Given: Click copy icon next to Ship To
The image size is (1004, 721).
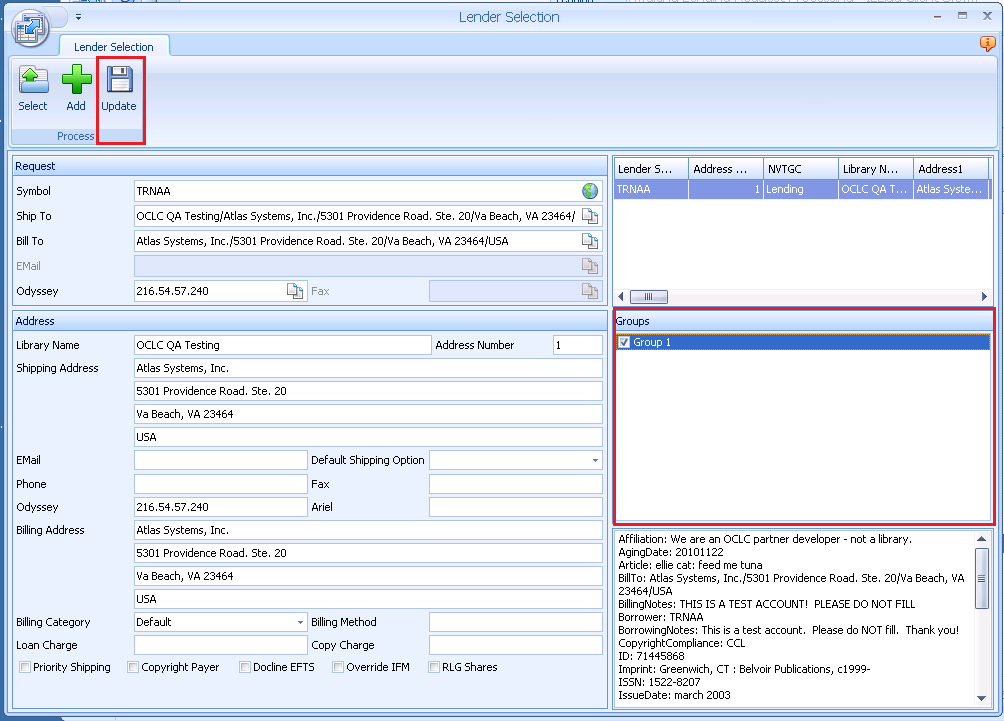Looking at the screenshot, I should pyautogui.click(x=590, y=216).
